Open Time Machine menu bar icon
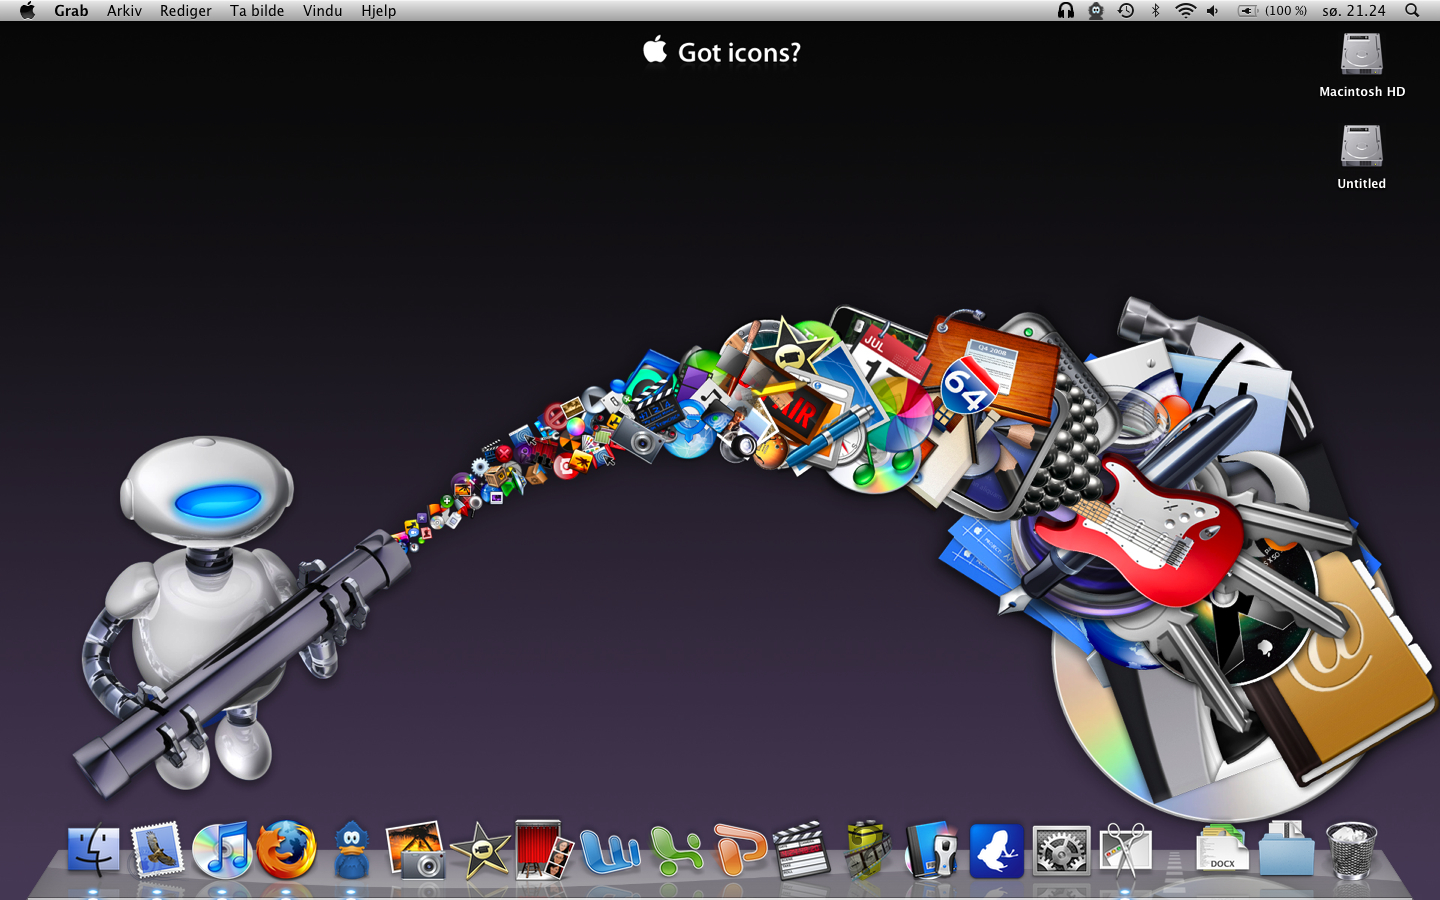This screenshot has width=1440, height=900. coord(1126,10)
